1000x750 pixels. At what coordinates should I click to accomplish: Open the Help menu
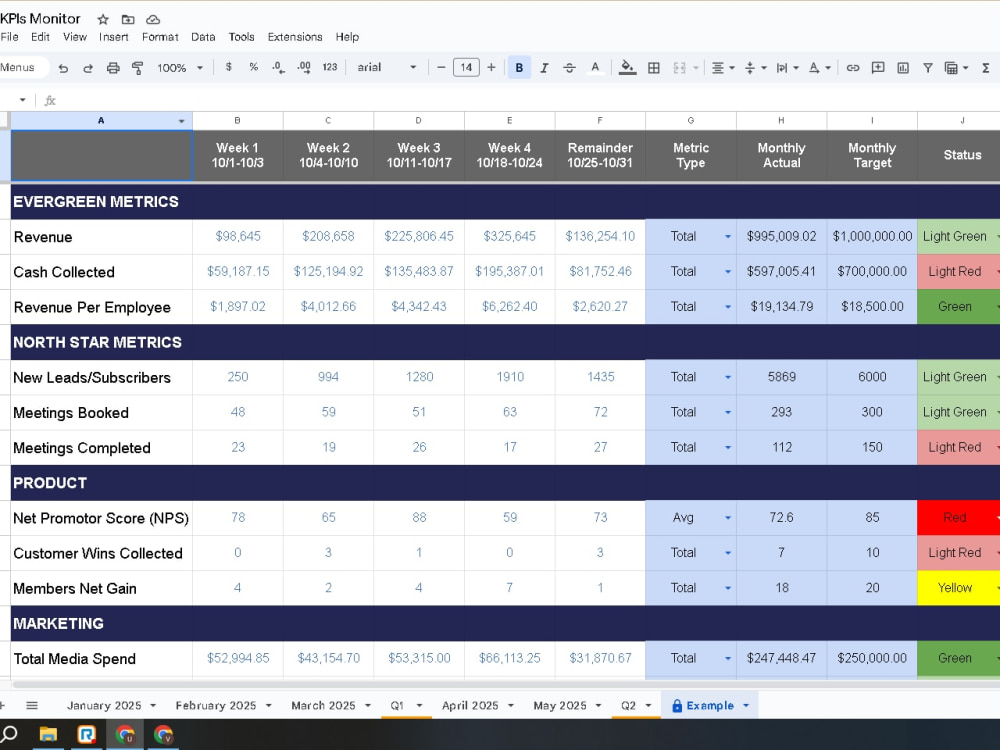pyautogui.click(x=347, y=37)
